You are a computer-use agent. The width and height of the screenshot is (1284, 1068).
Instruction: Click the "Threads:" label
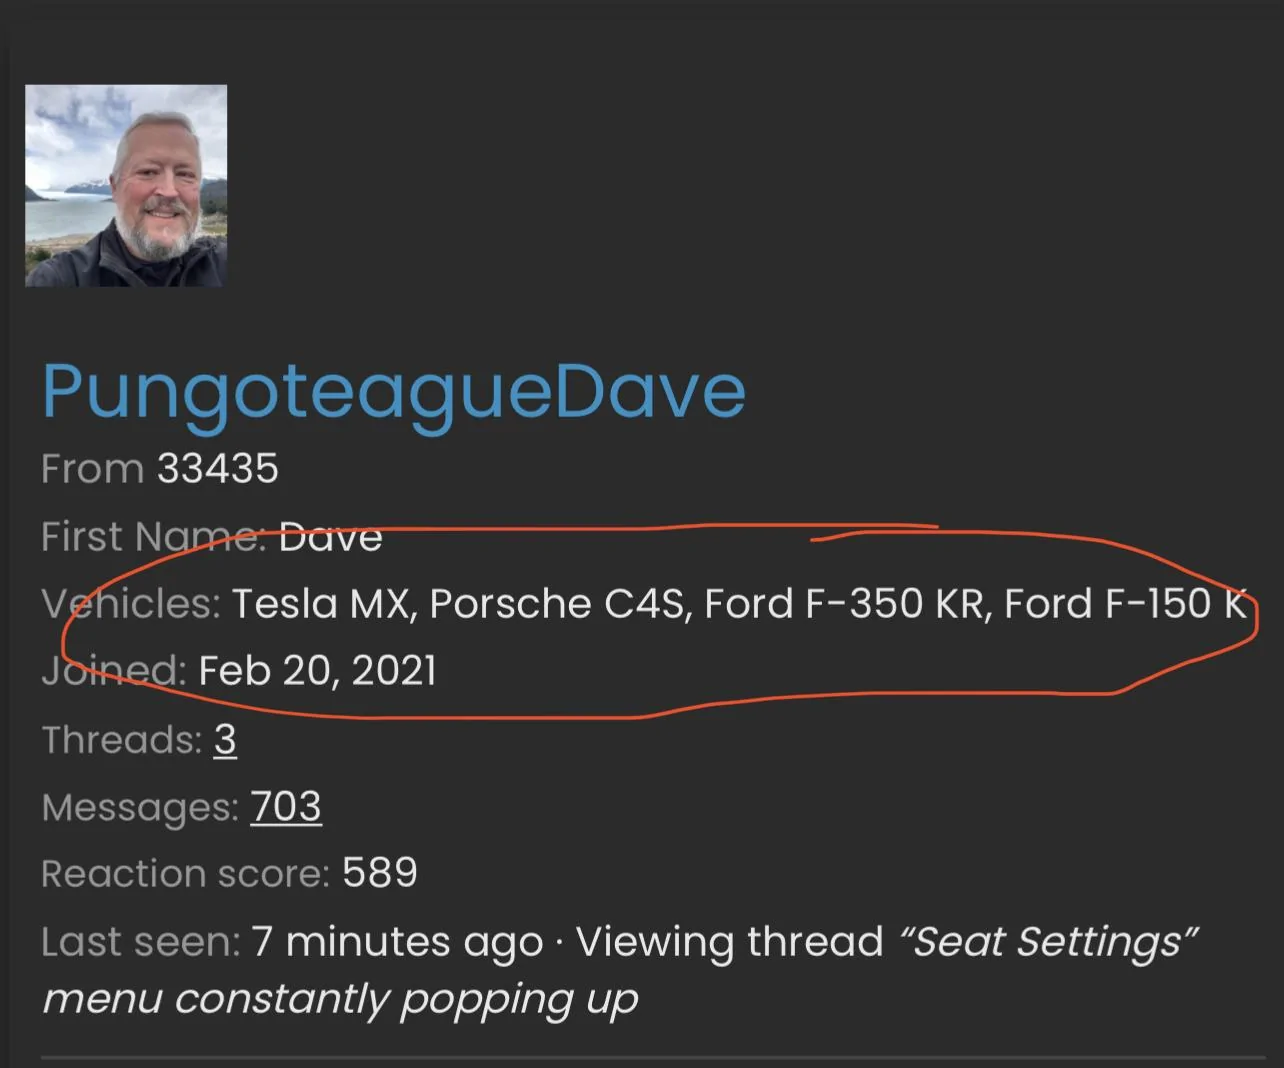(122, 740)
